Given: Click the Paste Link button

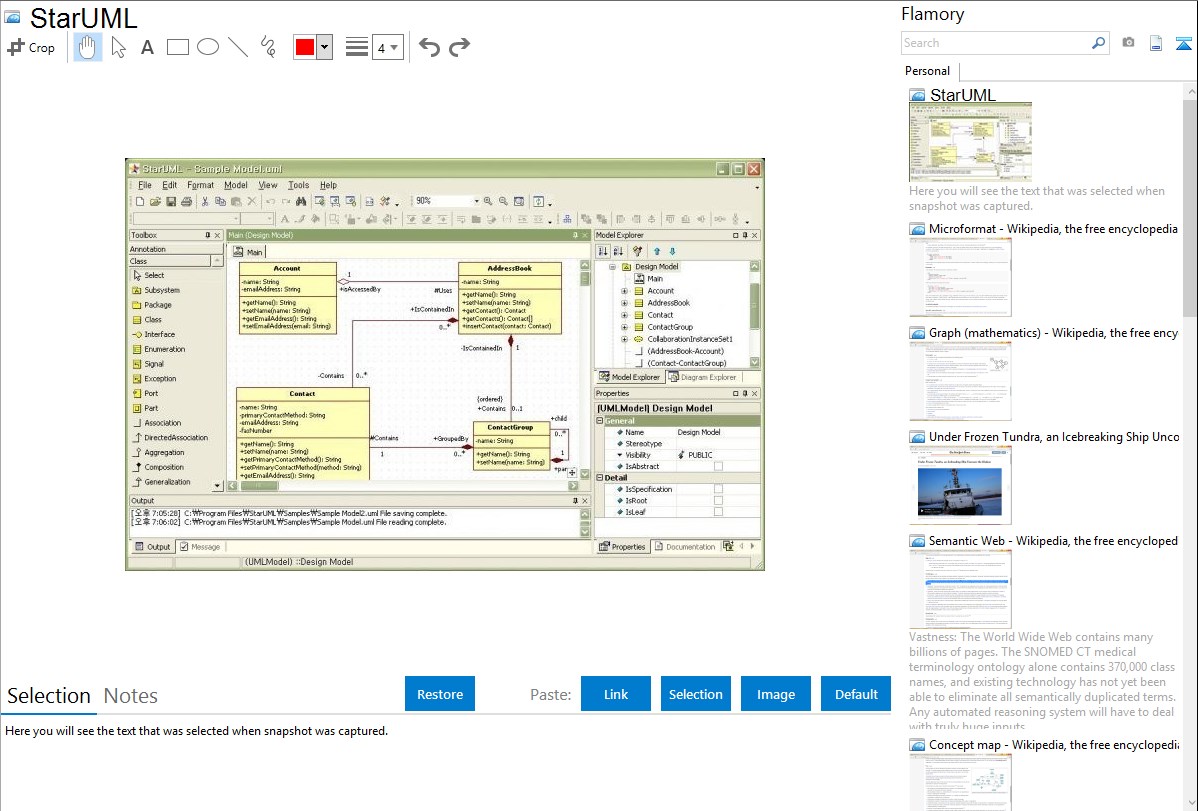Looking at the screenshot, I should pyautogui.click(x=616, y=694).
